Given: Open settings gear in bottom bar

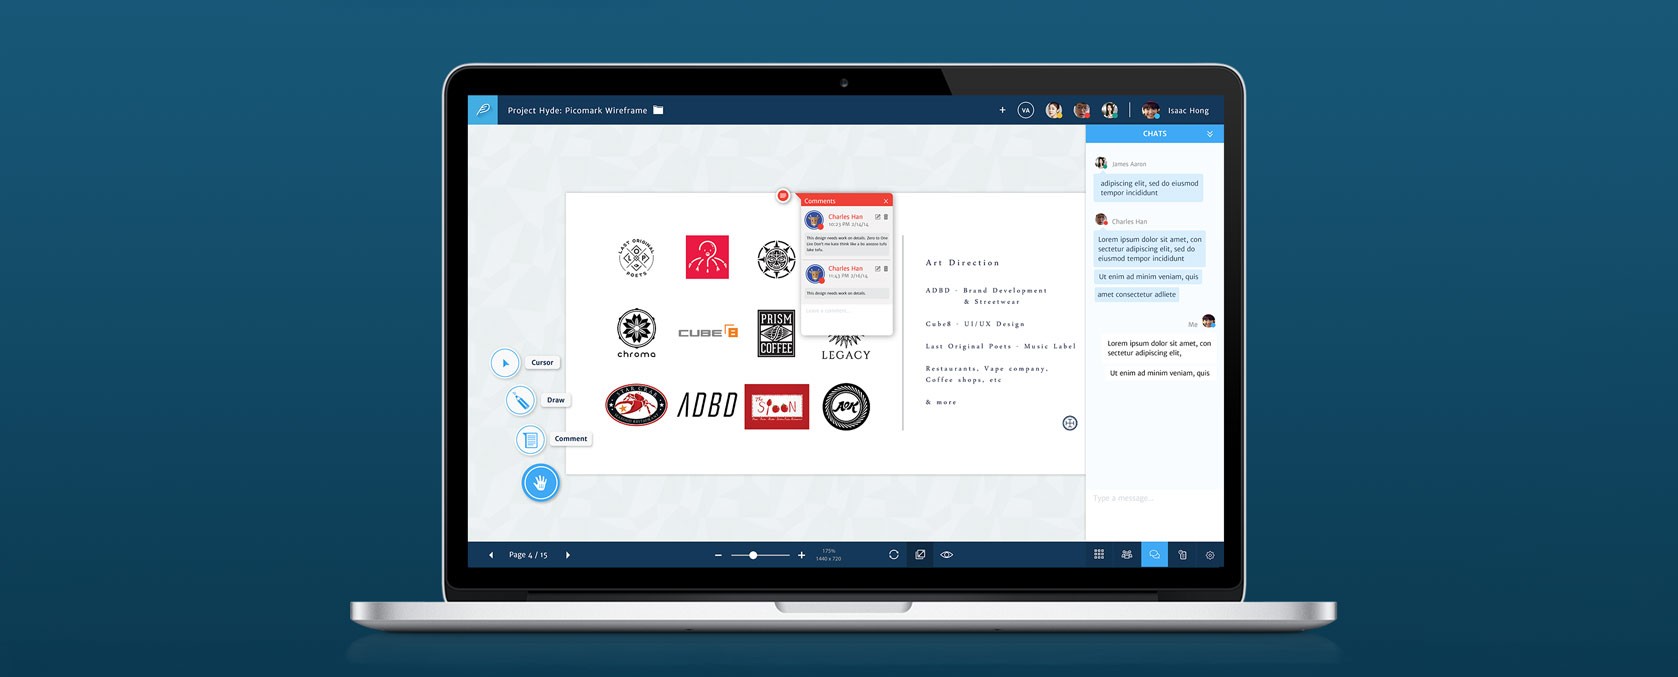Looking at the screenshot, I should coord(1210,555).
